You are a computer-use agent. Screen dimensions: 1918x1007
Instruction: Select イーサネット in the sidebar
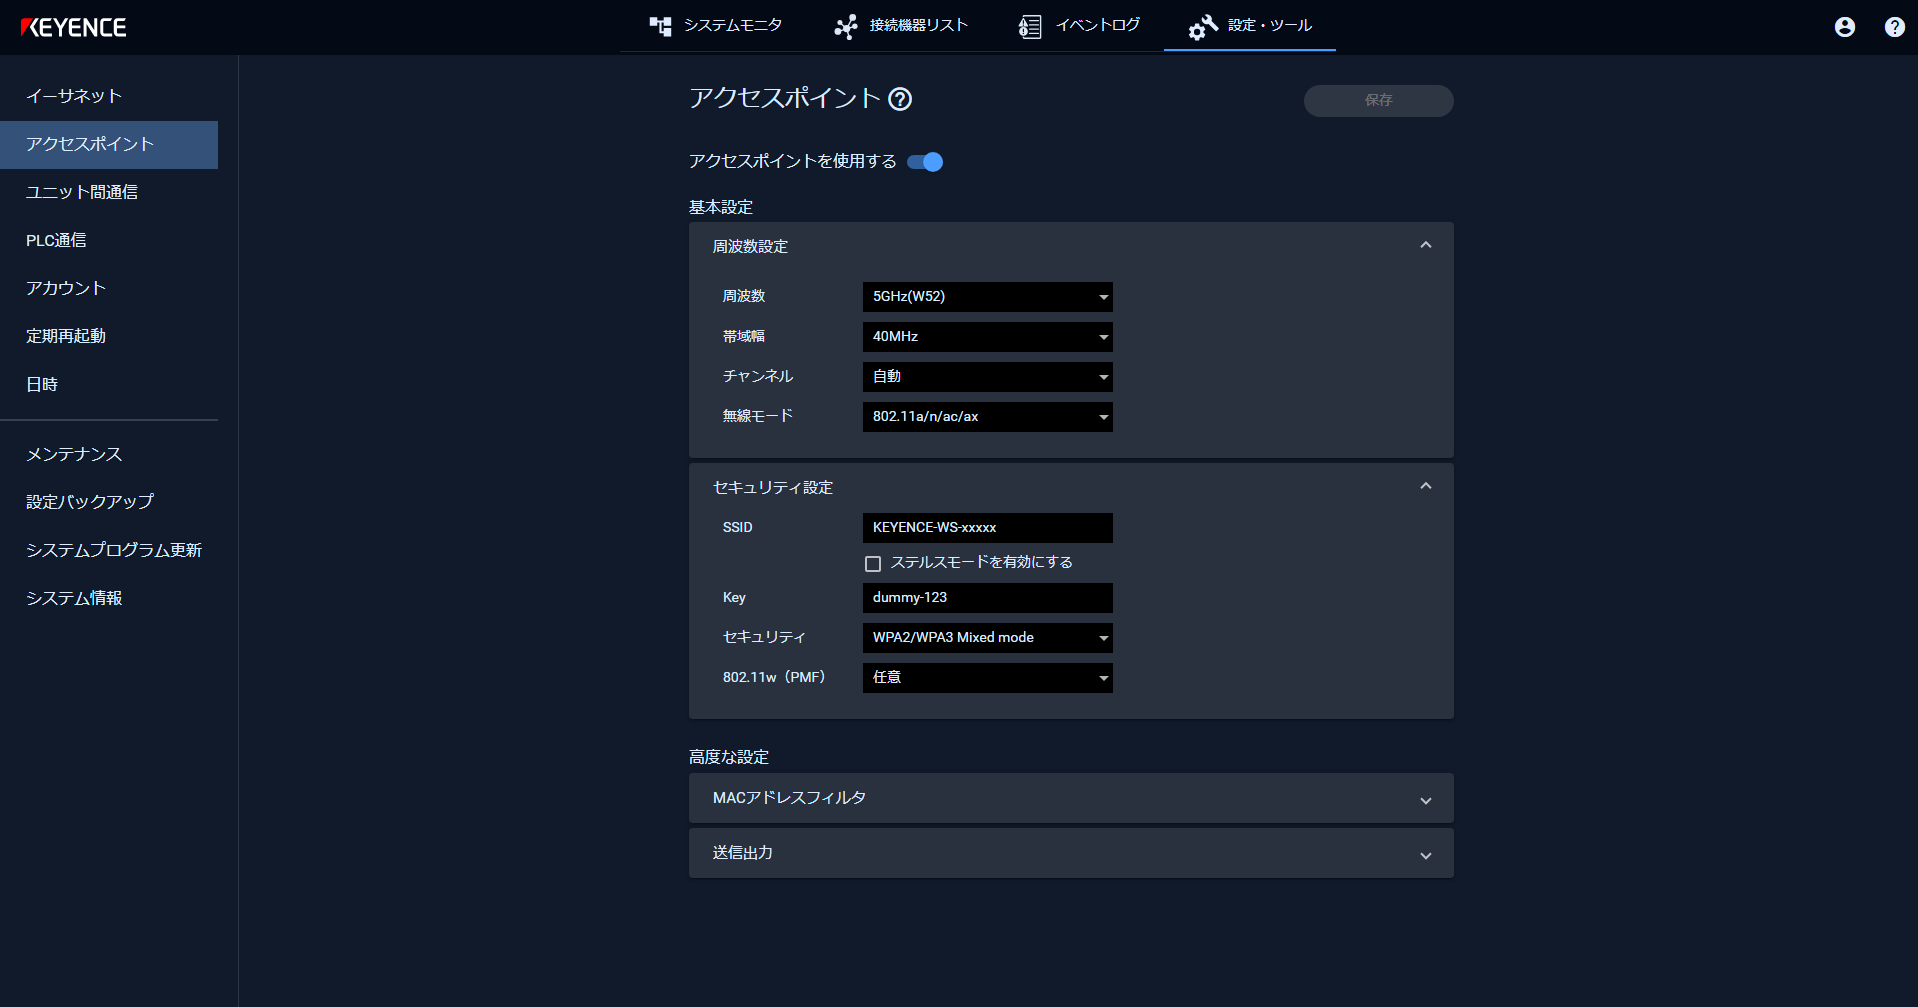(74, 96)
